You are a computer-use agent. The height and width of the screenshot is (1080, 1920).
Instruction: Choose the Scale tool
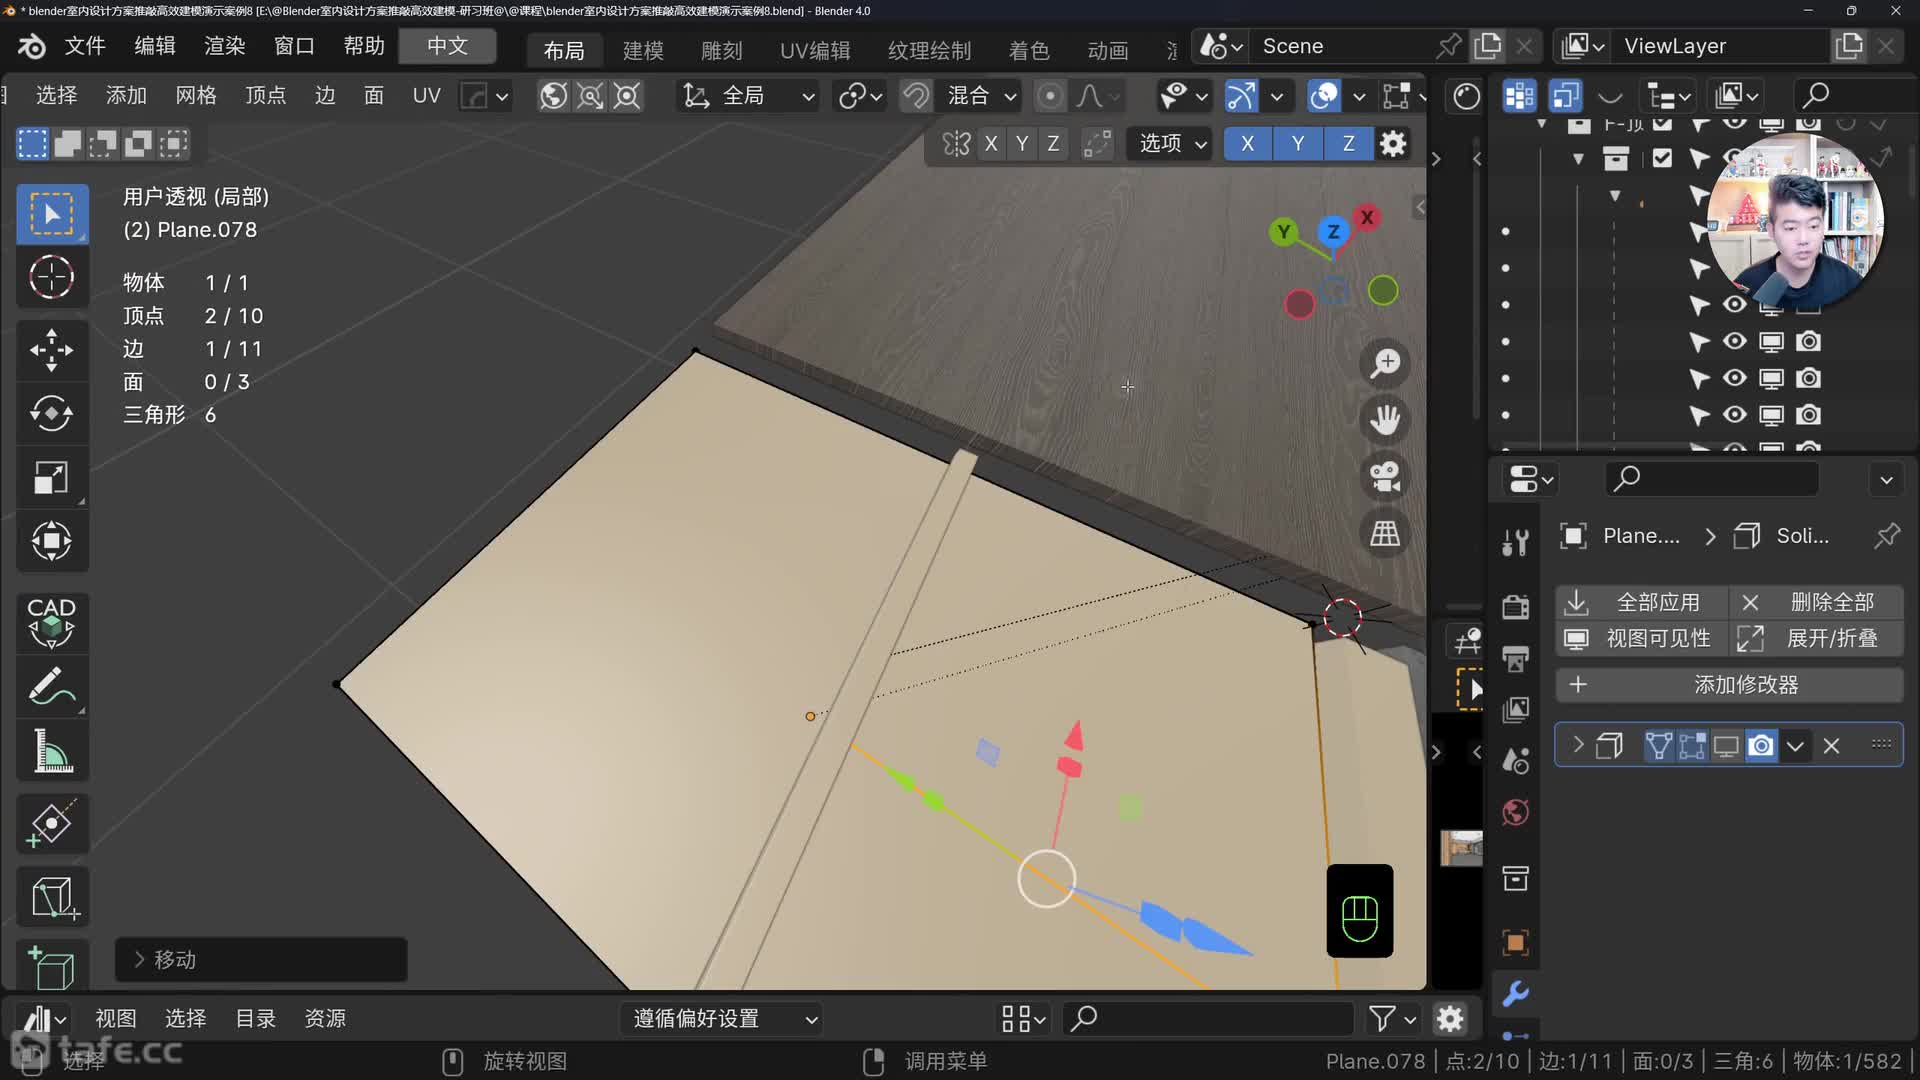click(51, 477)
